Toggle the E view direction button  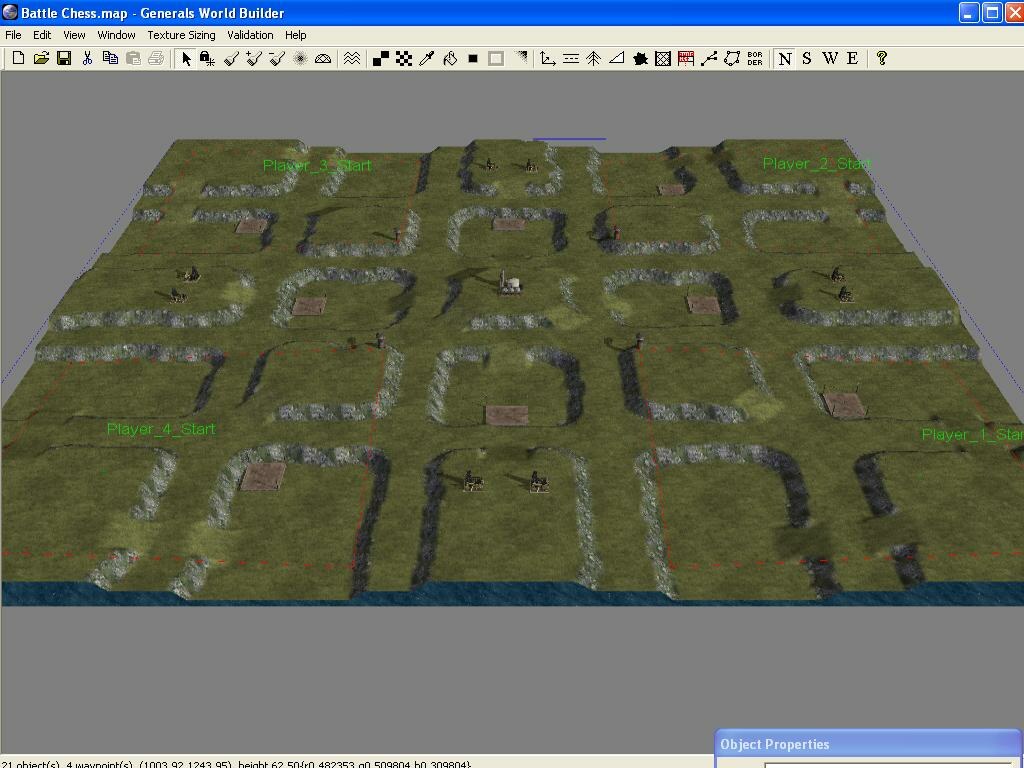click(853, 59)
